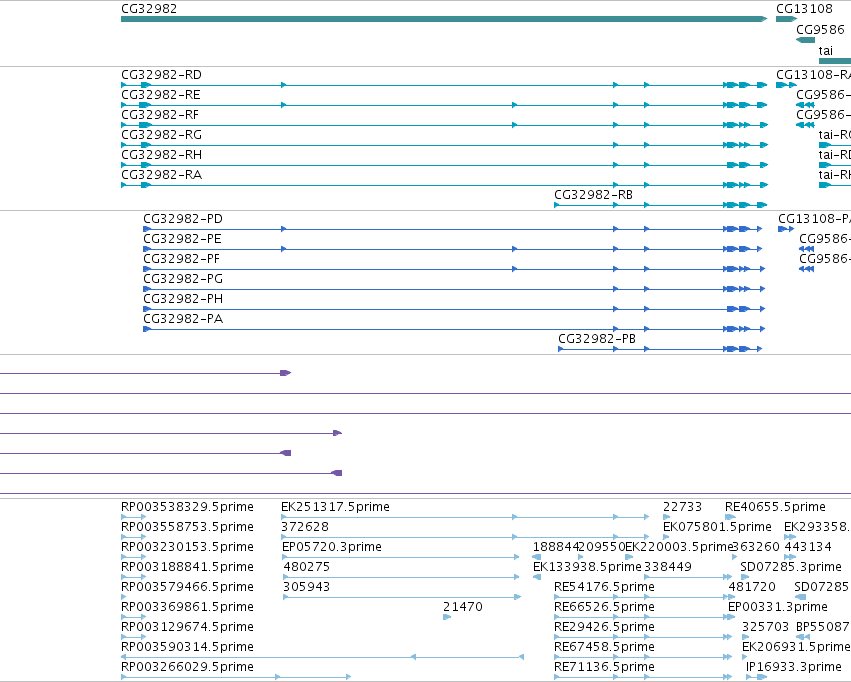Click protein CG32982-PF label
Screen dimensions: 851x682
(182, 259)
